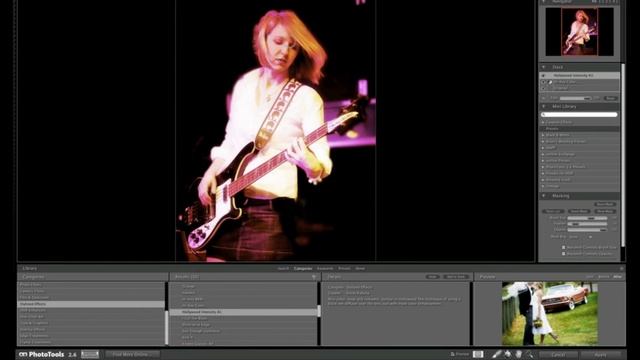Click the brush mask icon on second stack layer

click(x=550, y=82)
